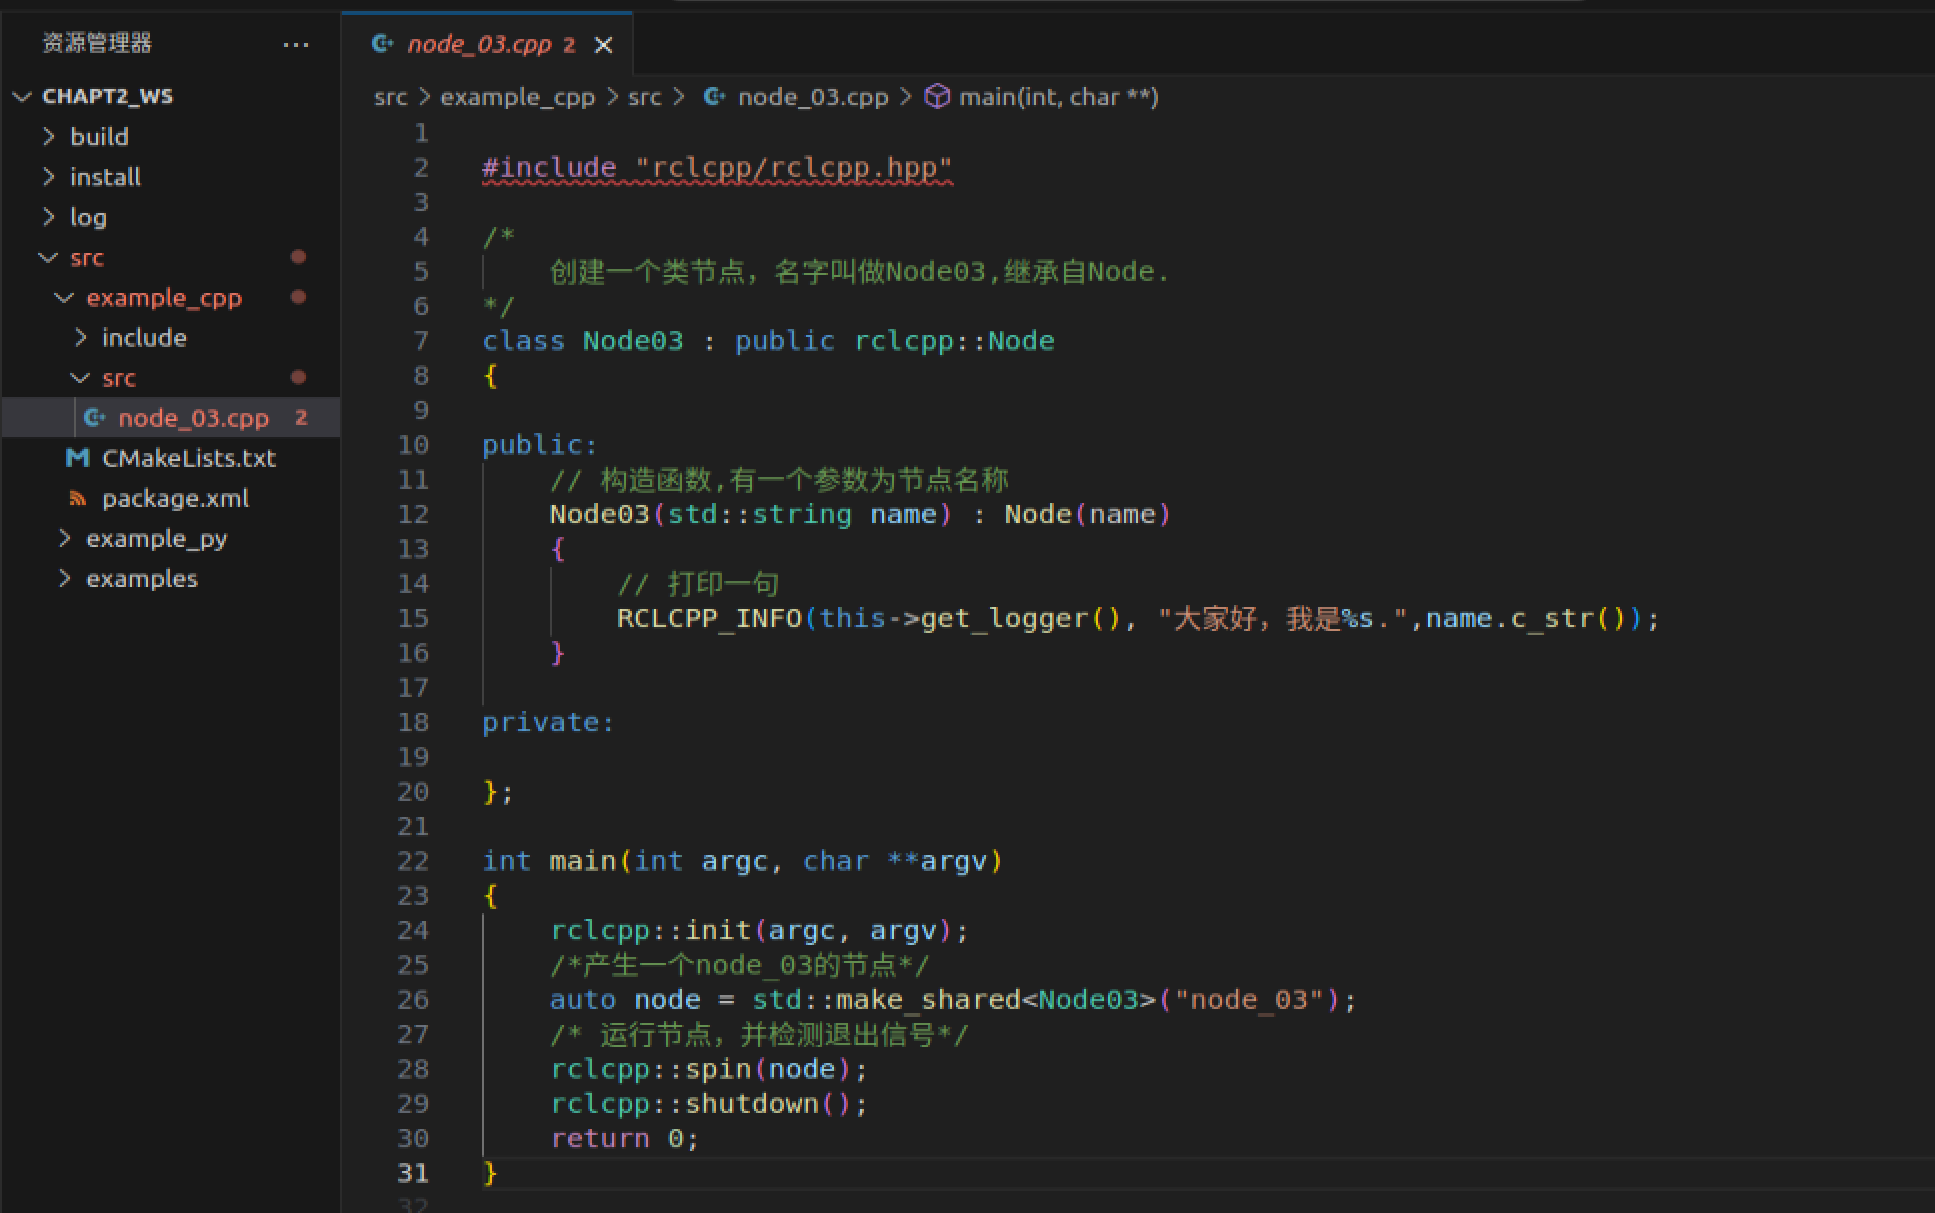
Task: Click the C++ icon next to node_03.cpp in explorer
Action: (94, 418)
